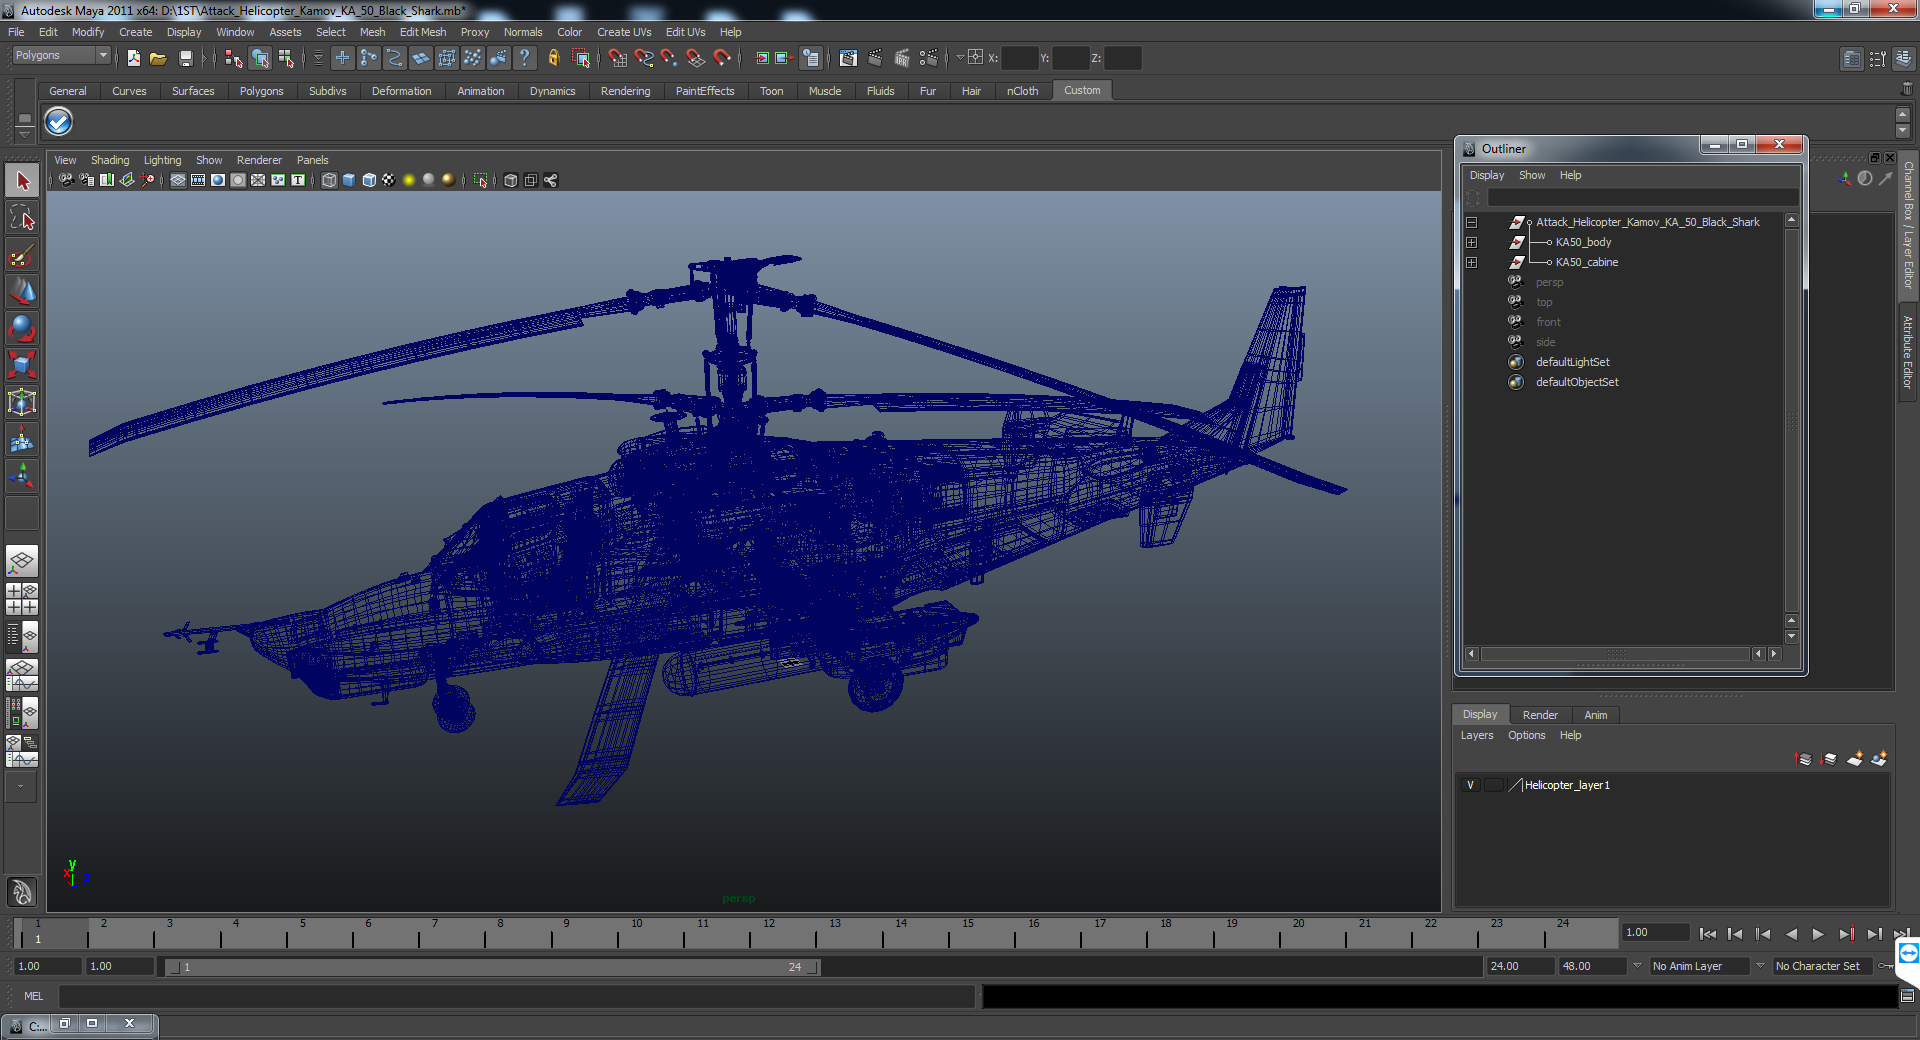
Task: Click frame 12 on the time slider
Action: click(770, 934)
